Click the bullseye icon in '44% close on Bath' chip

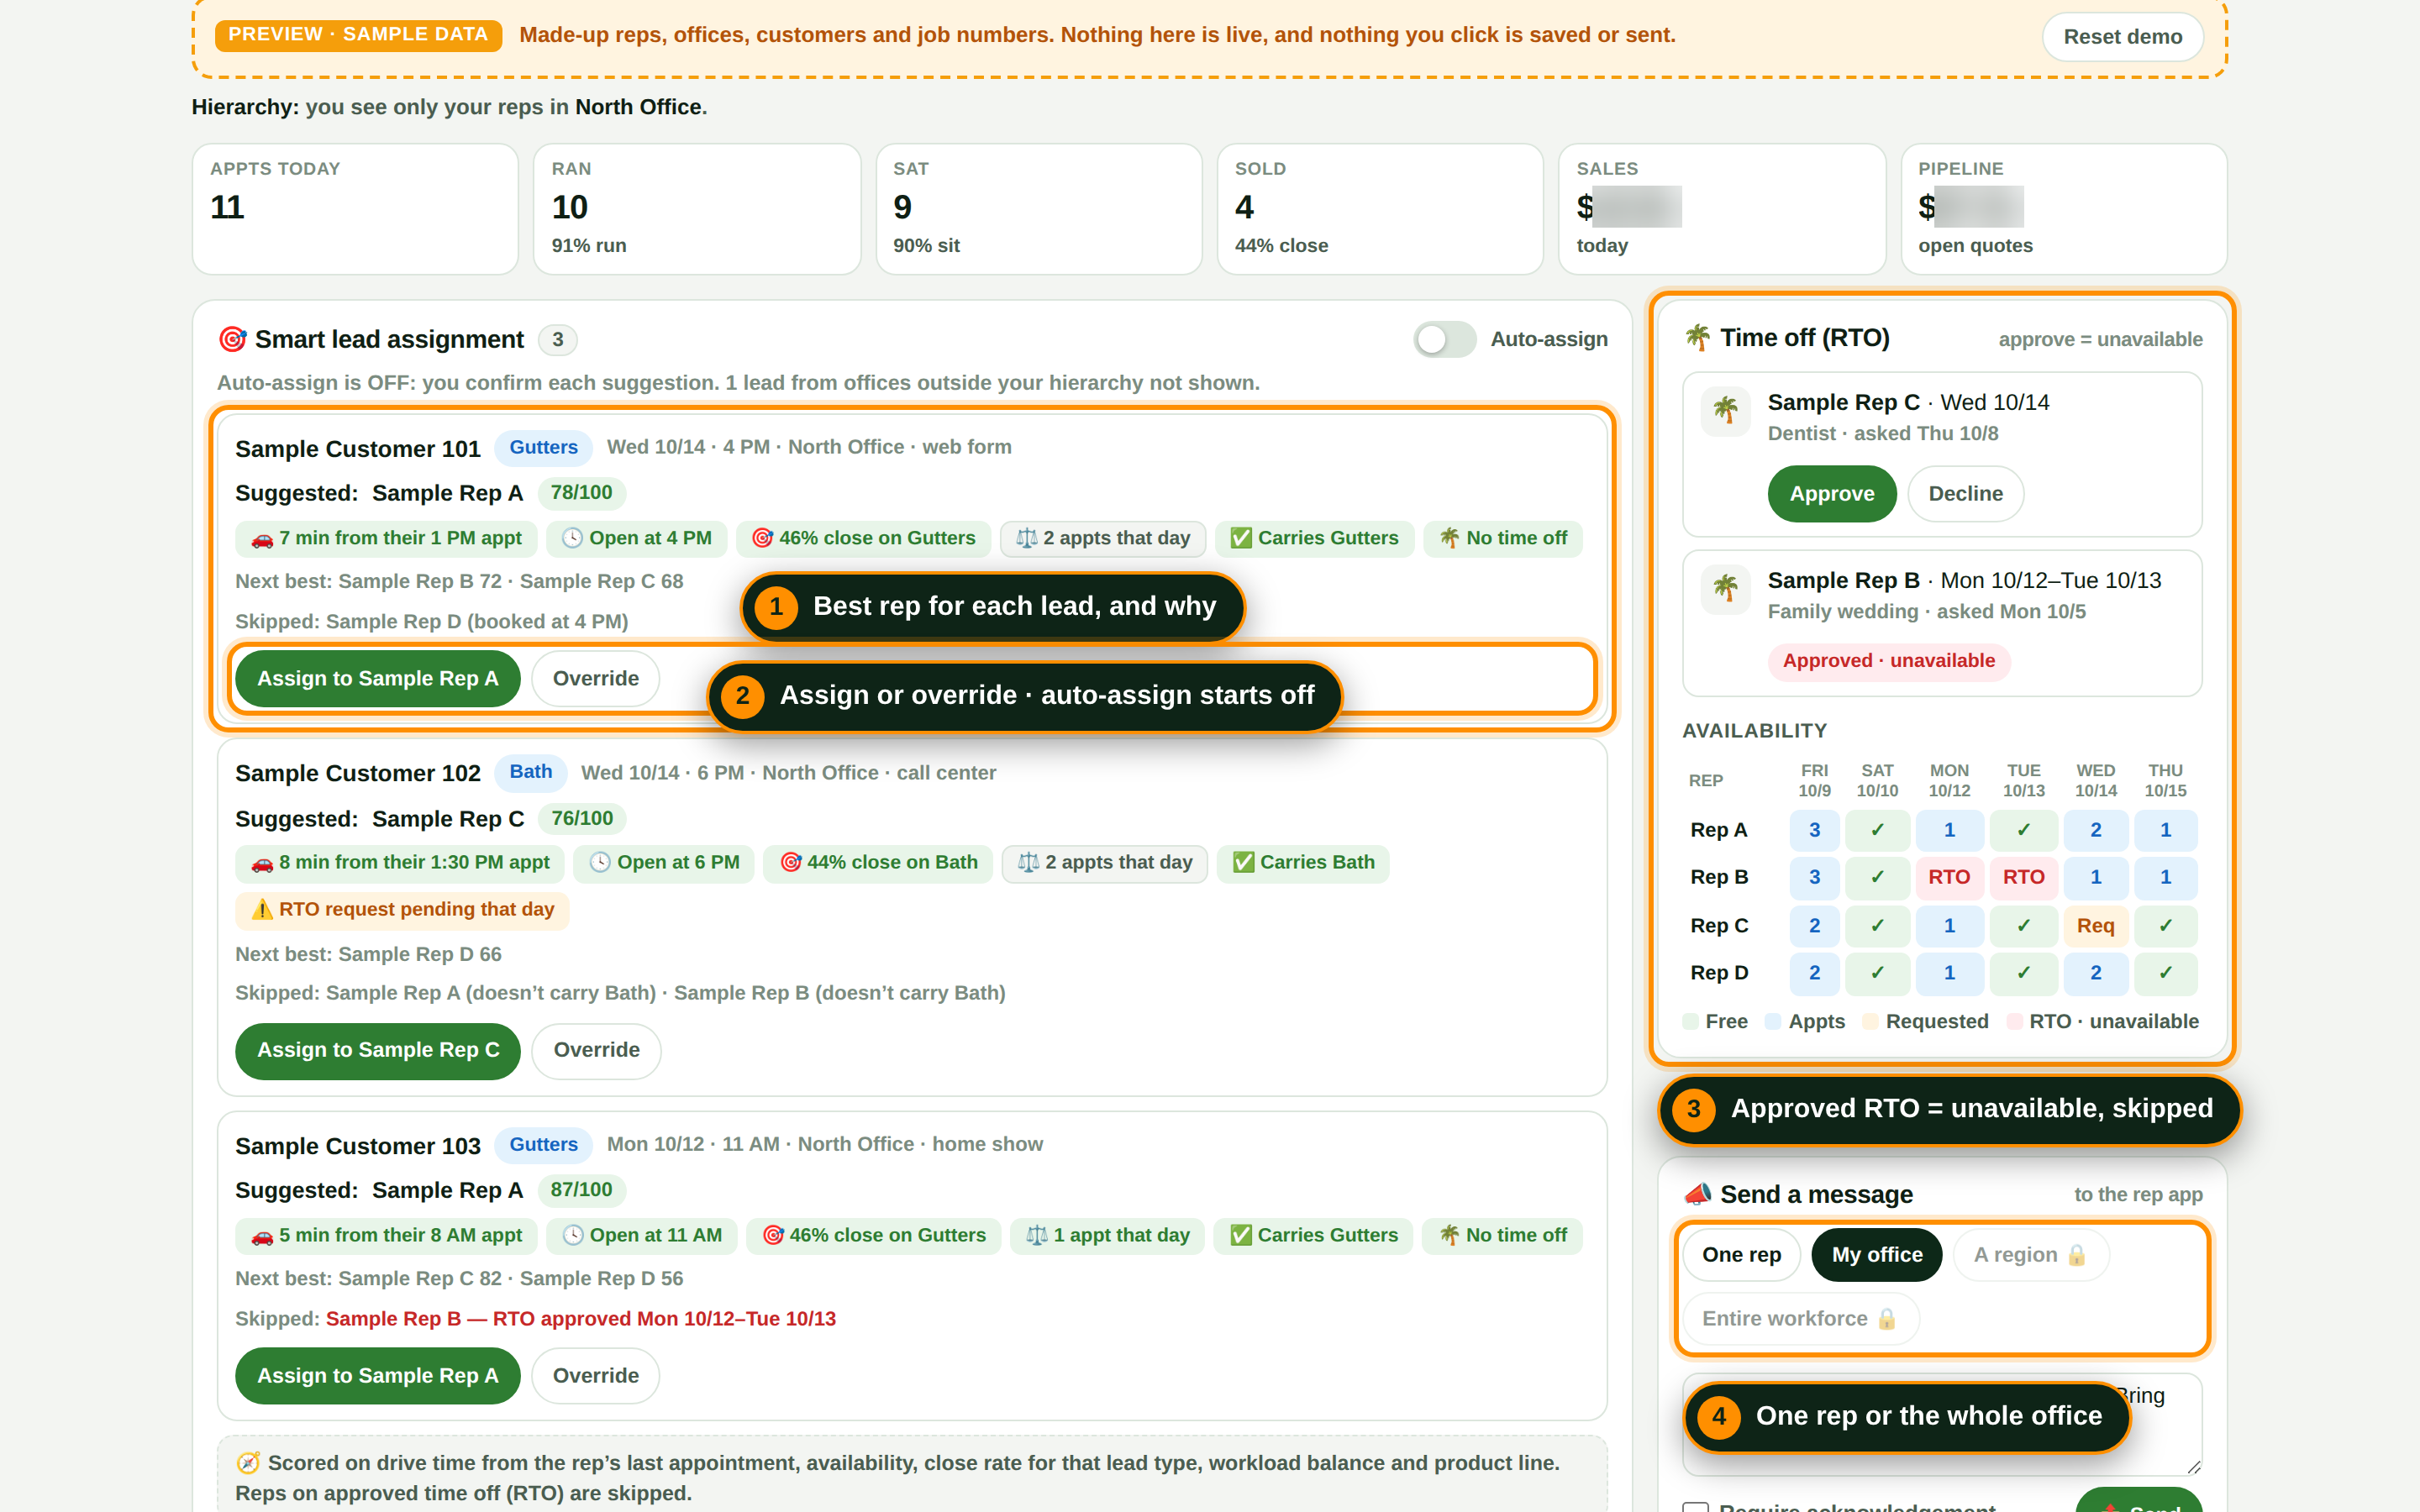pos(791,863)
